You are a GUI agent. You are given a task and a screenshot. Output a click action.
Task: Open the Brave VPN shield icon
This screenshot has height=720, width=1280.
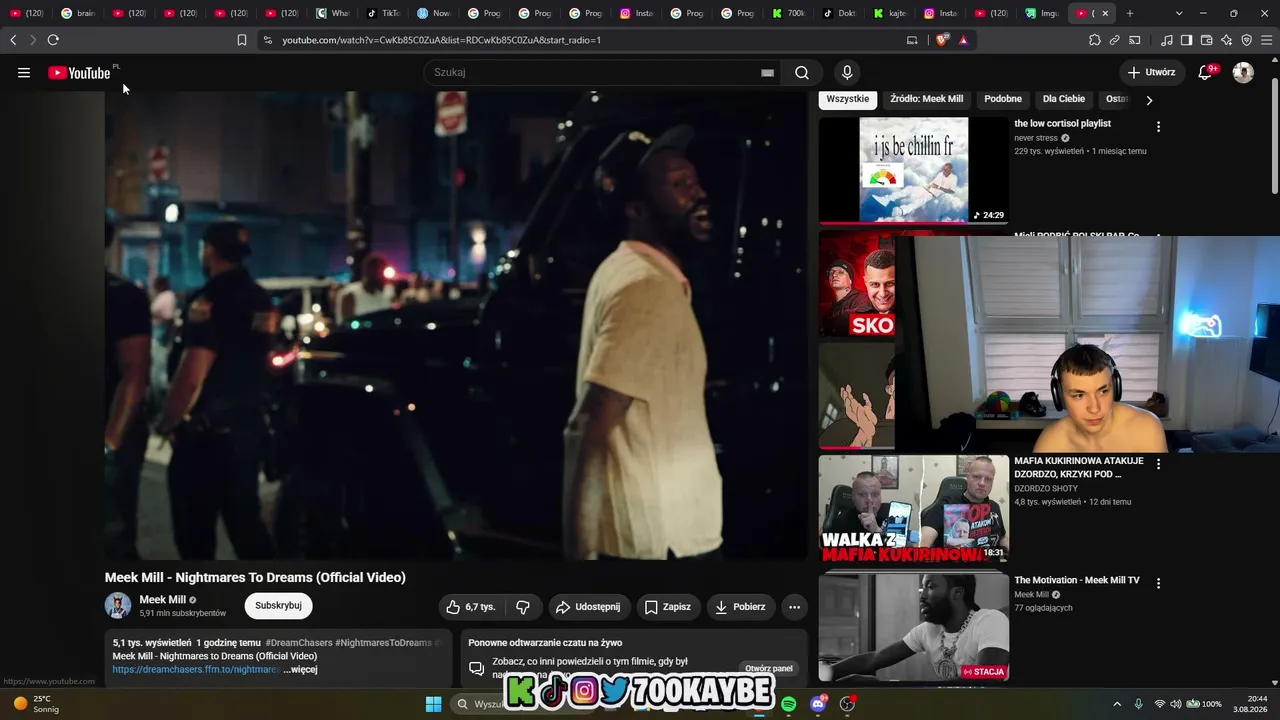point(1247,40)
